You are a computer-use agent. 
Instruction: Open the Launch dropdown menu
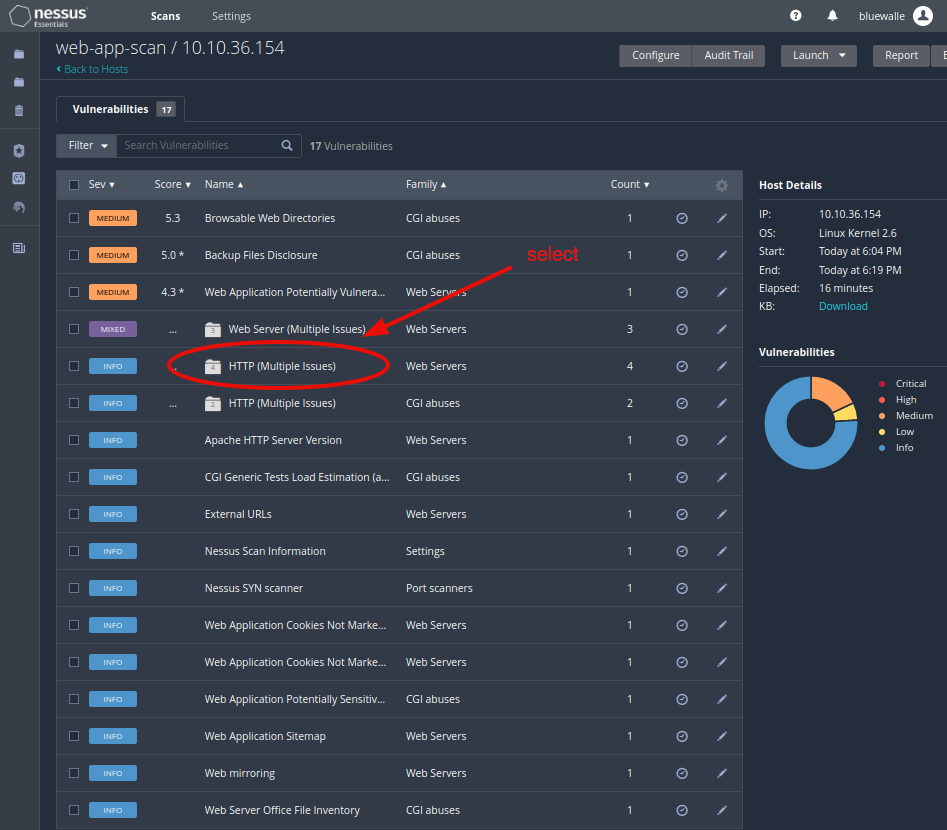coord(818,55)
